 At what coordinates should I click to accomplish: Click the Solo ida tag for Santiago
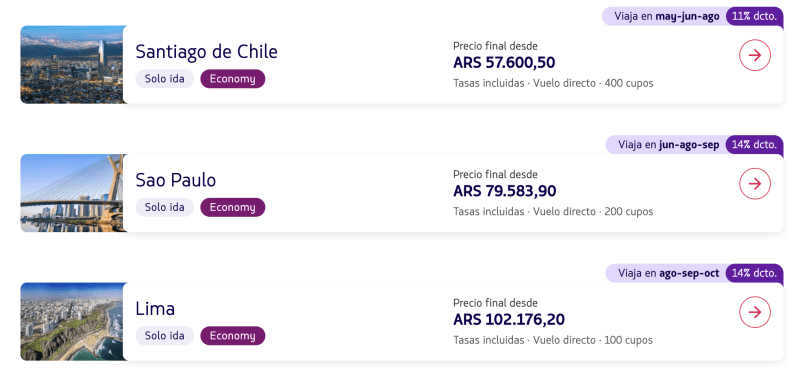[164, 79]
